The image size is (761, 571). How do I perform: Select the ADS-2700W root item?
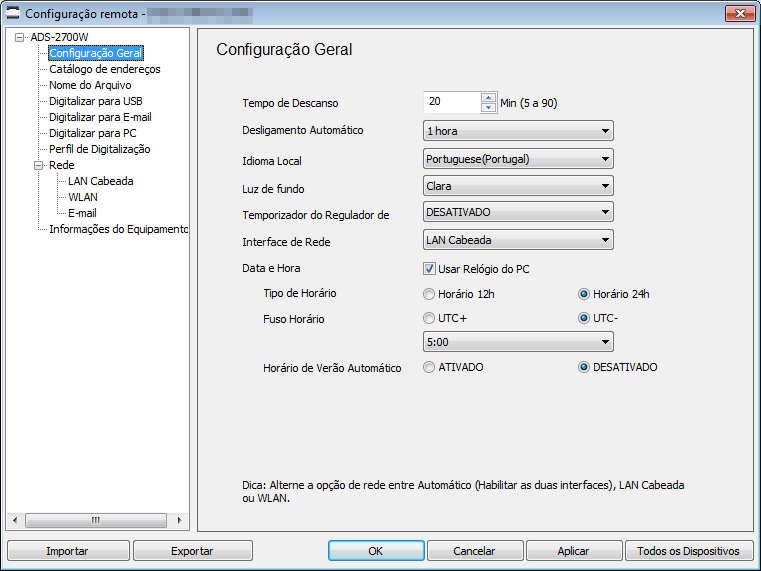pyautogui.click(x=59, y=37)
